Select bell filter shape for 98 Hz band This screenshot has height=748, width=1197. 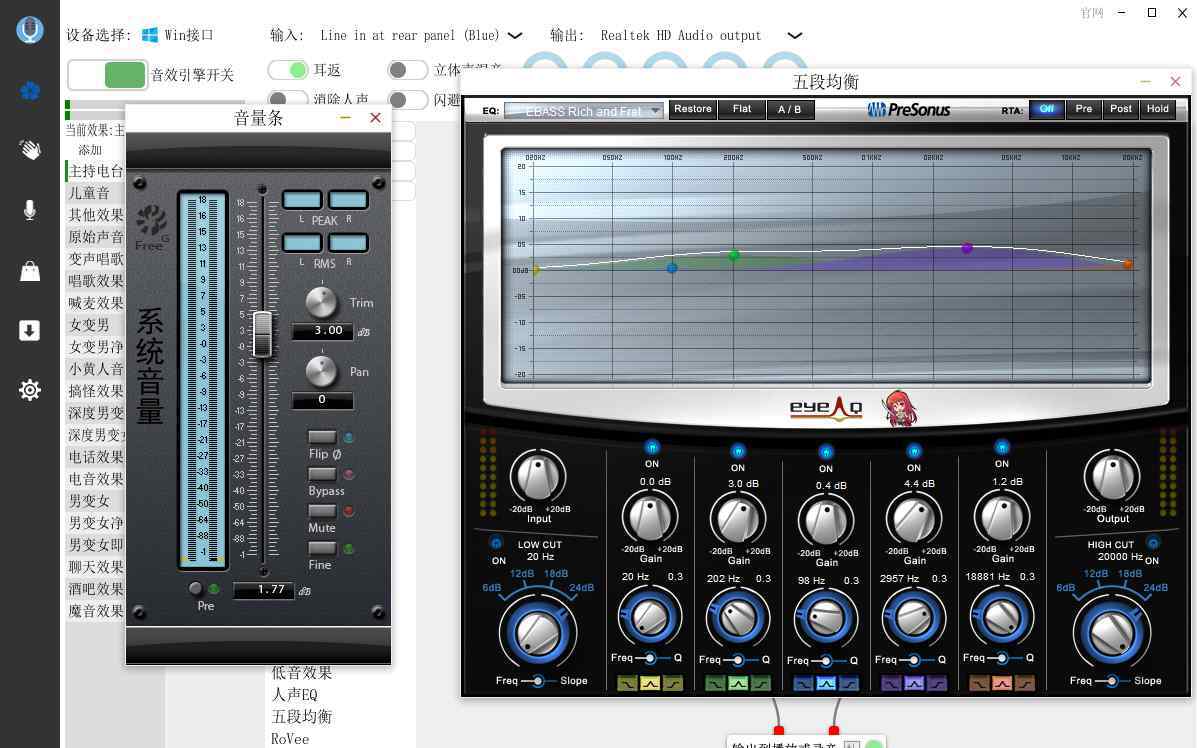[826, 683]
